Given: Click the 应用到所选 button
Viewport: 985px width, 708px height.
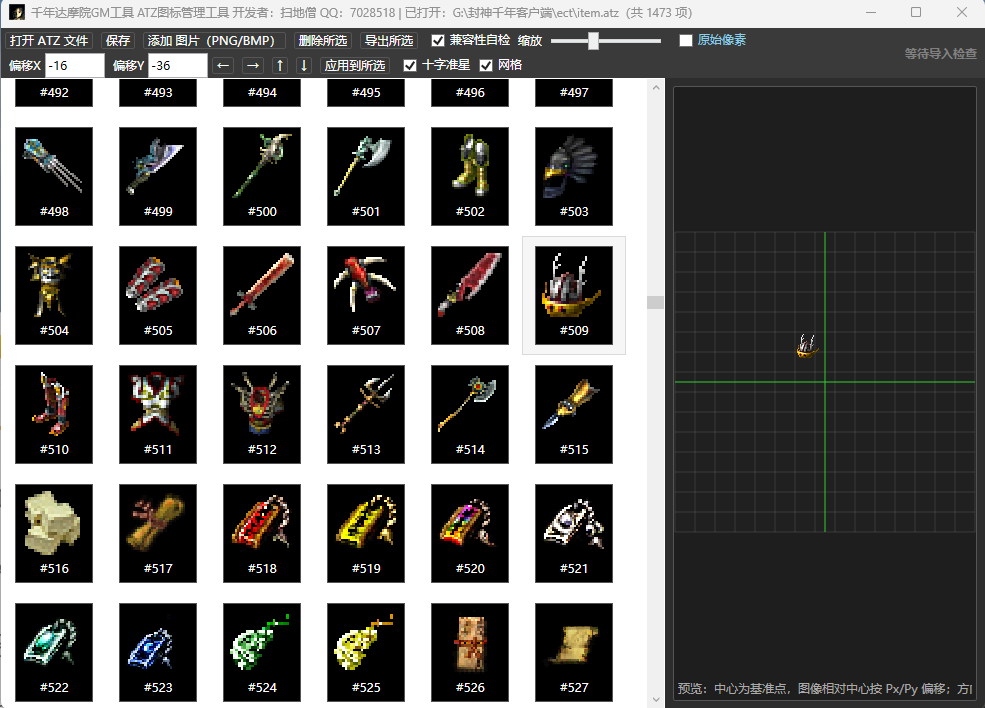Looking at the screenshot, I should point(355,65).
